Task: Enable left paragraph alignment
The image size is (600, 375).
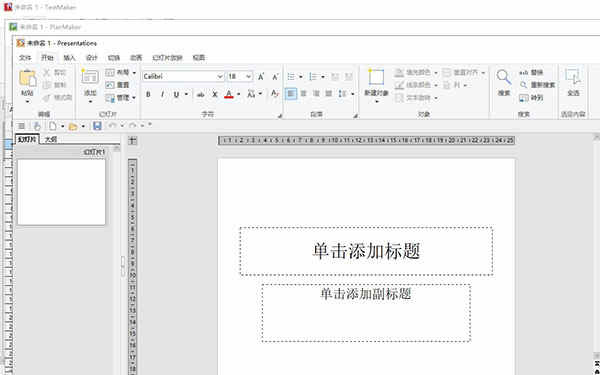Action: [291, 94]
